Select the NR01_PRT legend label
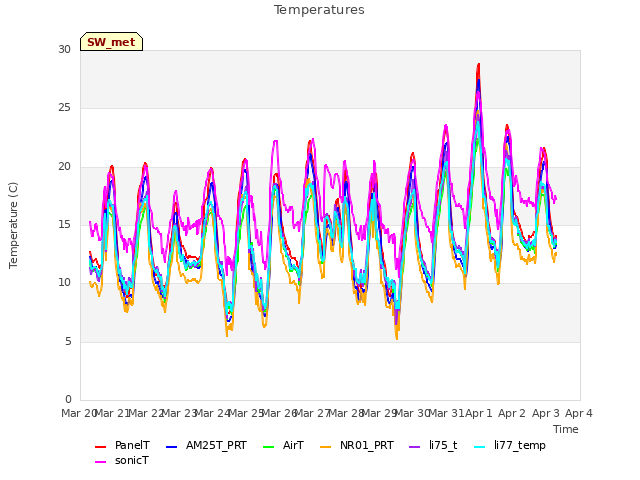 click(367, 445)
